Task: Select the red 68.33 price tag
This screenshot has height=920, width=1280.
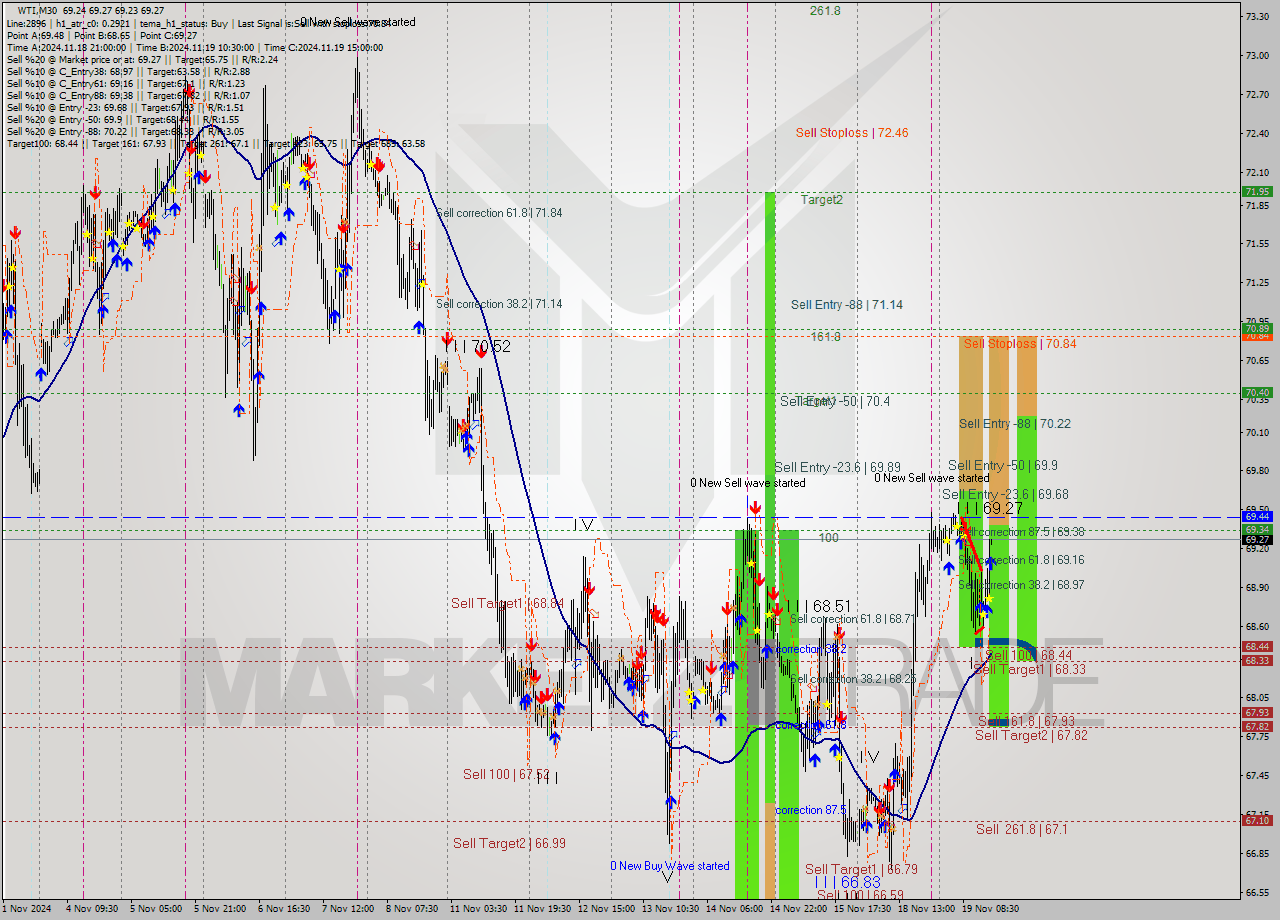Action: [x=1257, y=660]
